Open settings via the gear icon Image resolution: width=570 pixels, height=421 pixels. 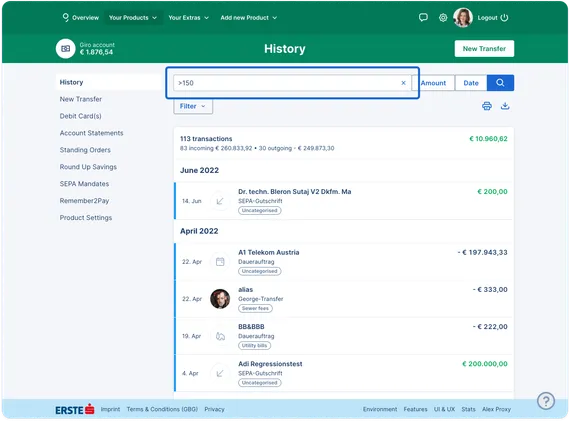pyautogui.click(x=443, y=17)
